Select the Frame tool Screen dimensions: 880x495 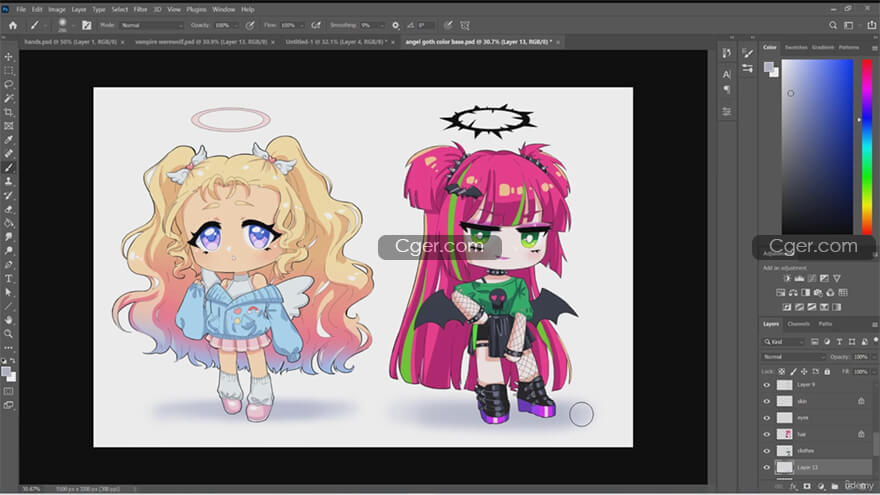8,126
